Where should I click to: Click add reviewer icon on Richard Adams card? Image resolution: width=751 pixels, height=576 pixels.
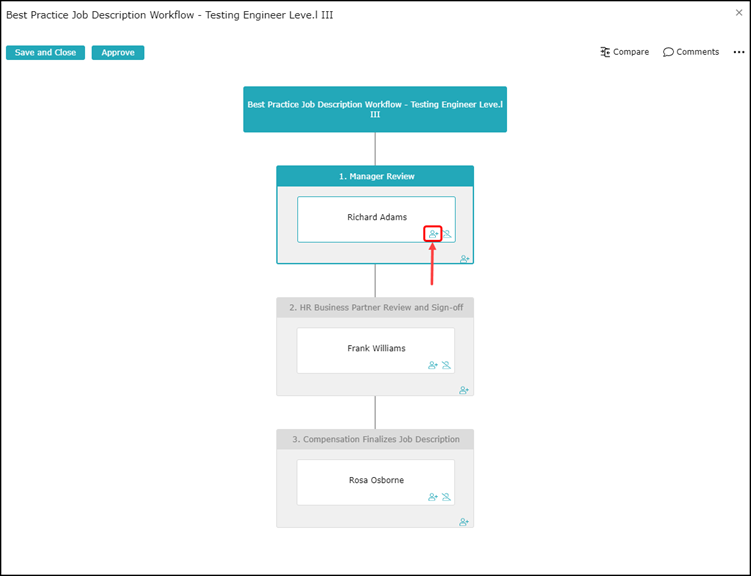pyautogui.click(x=434, y=234)
